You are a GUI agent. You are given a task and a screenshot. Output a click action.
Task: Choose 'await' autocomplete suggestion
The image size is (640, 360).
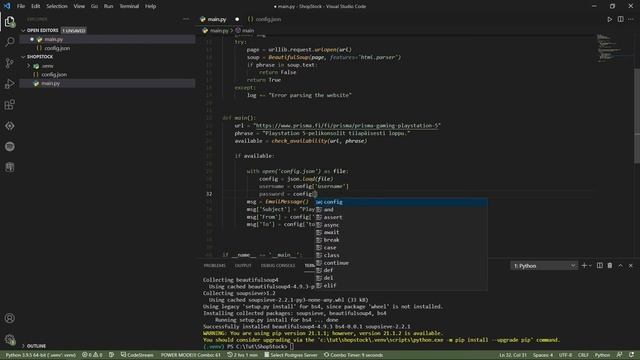(401, 232)
